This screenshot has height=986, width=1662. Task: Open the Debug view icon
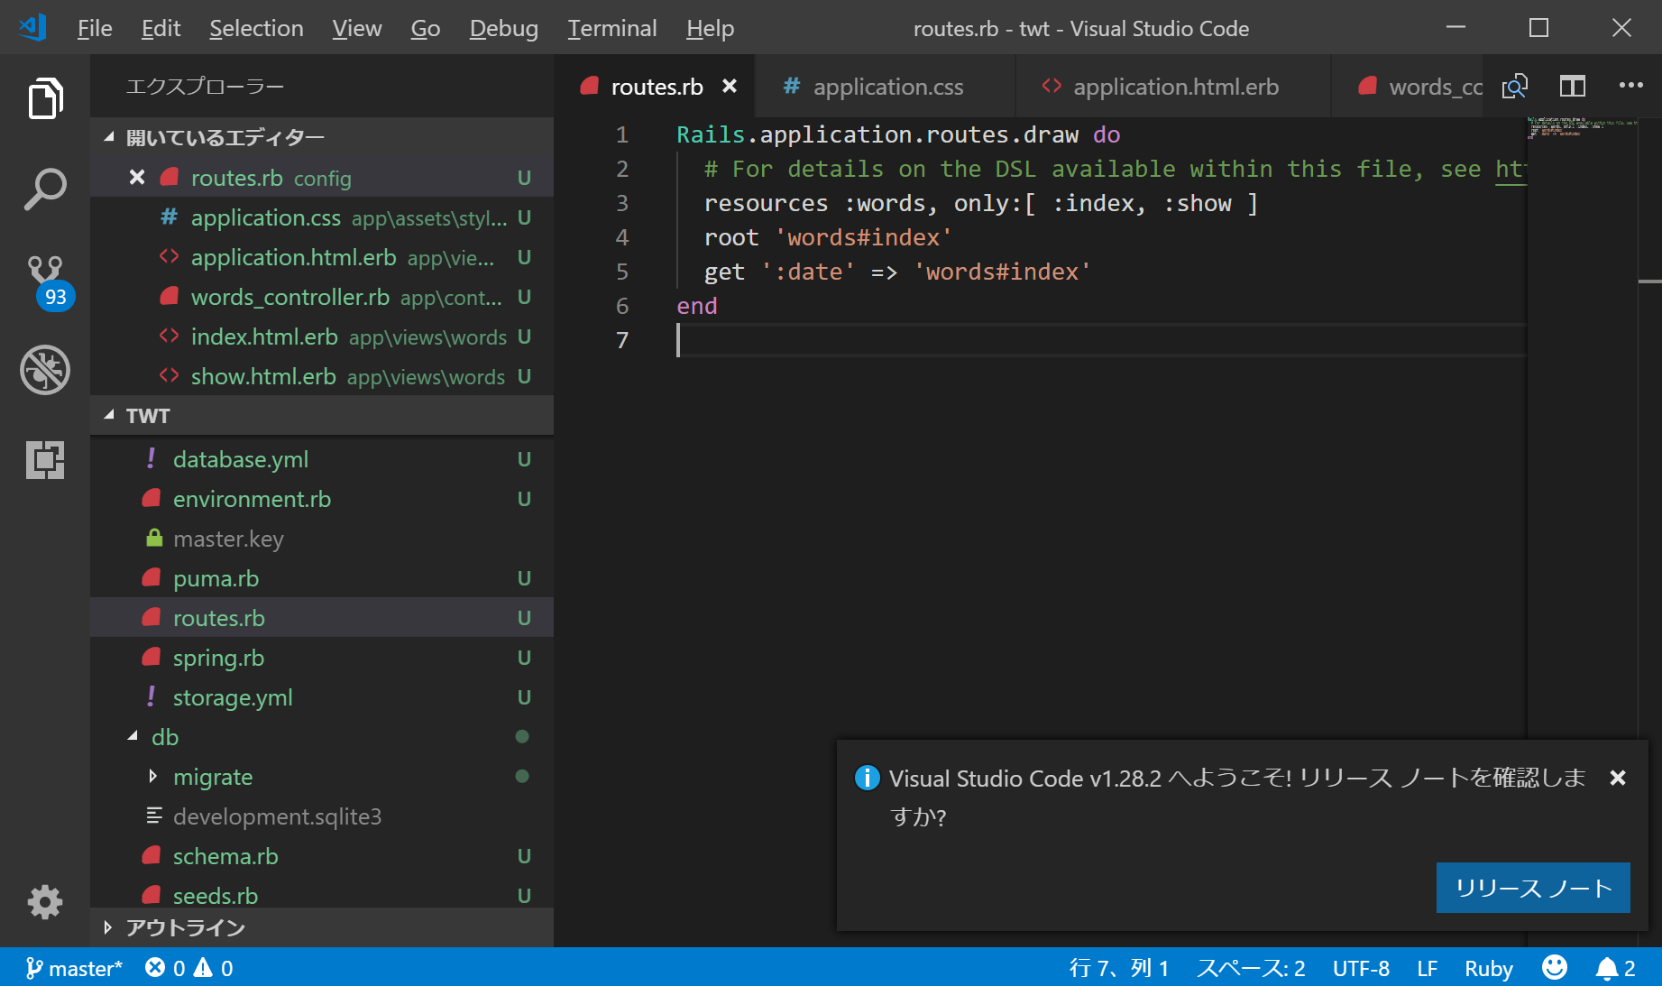point(45,370)
